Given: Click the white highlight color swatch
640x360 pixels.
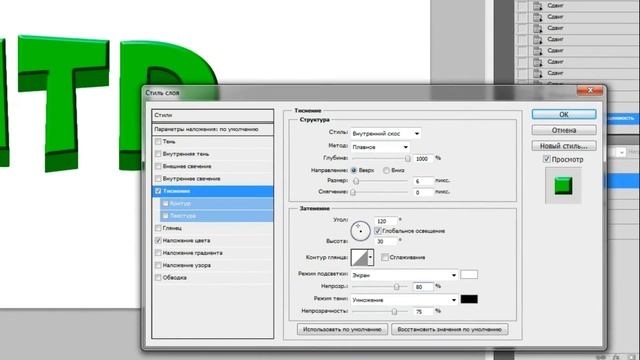Looking at the screenshot, I should [x=469, y=275].
